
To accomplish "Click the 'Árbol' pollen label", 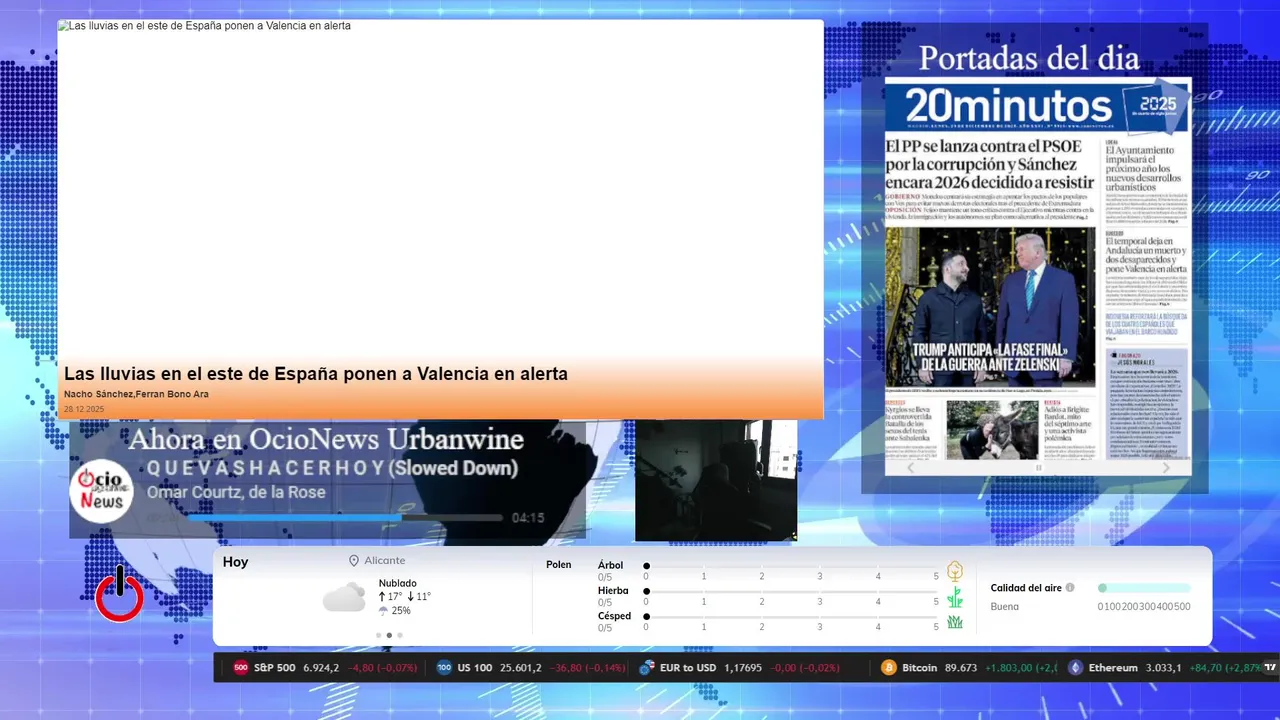I will [x=610, y=565].
